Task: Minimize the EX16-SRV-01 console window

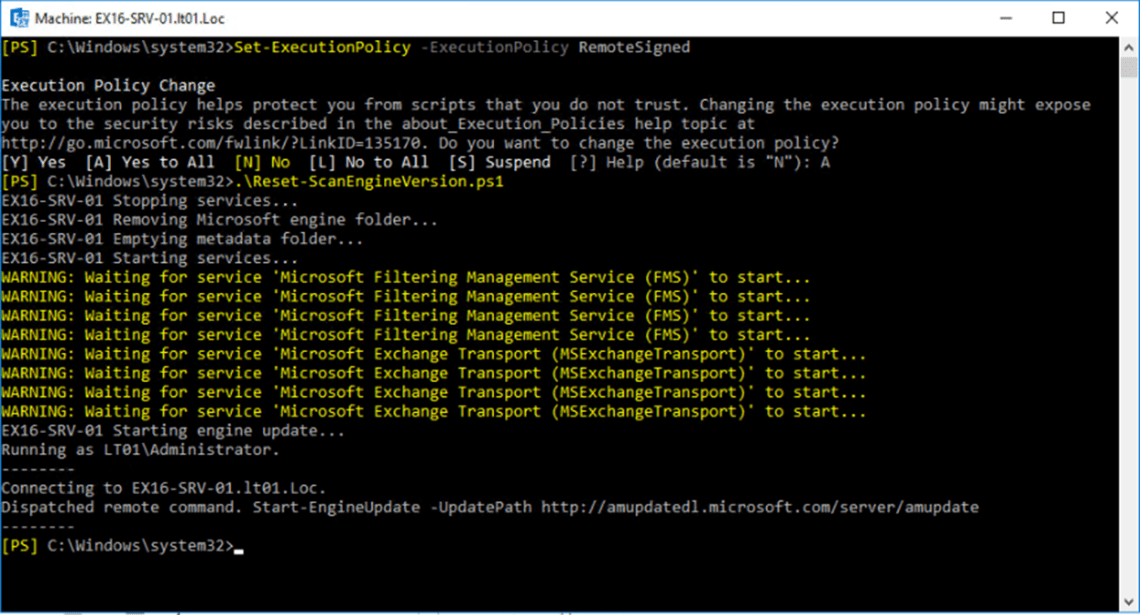Action: click(x=1005, y=18)
